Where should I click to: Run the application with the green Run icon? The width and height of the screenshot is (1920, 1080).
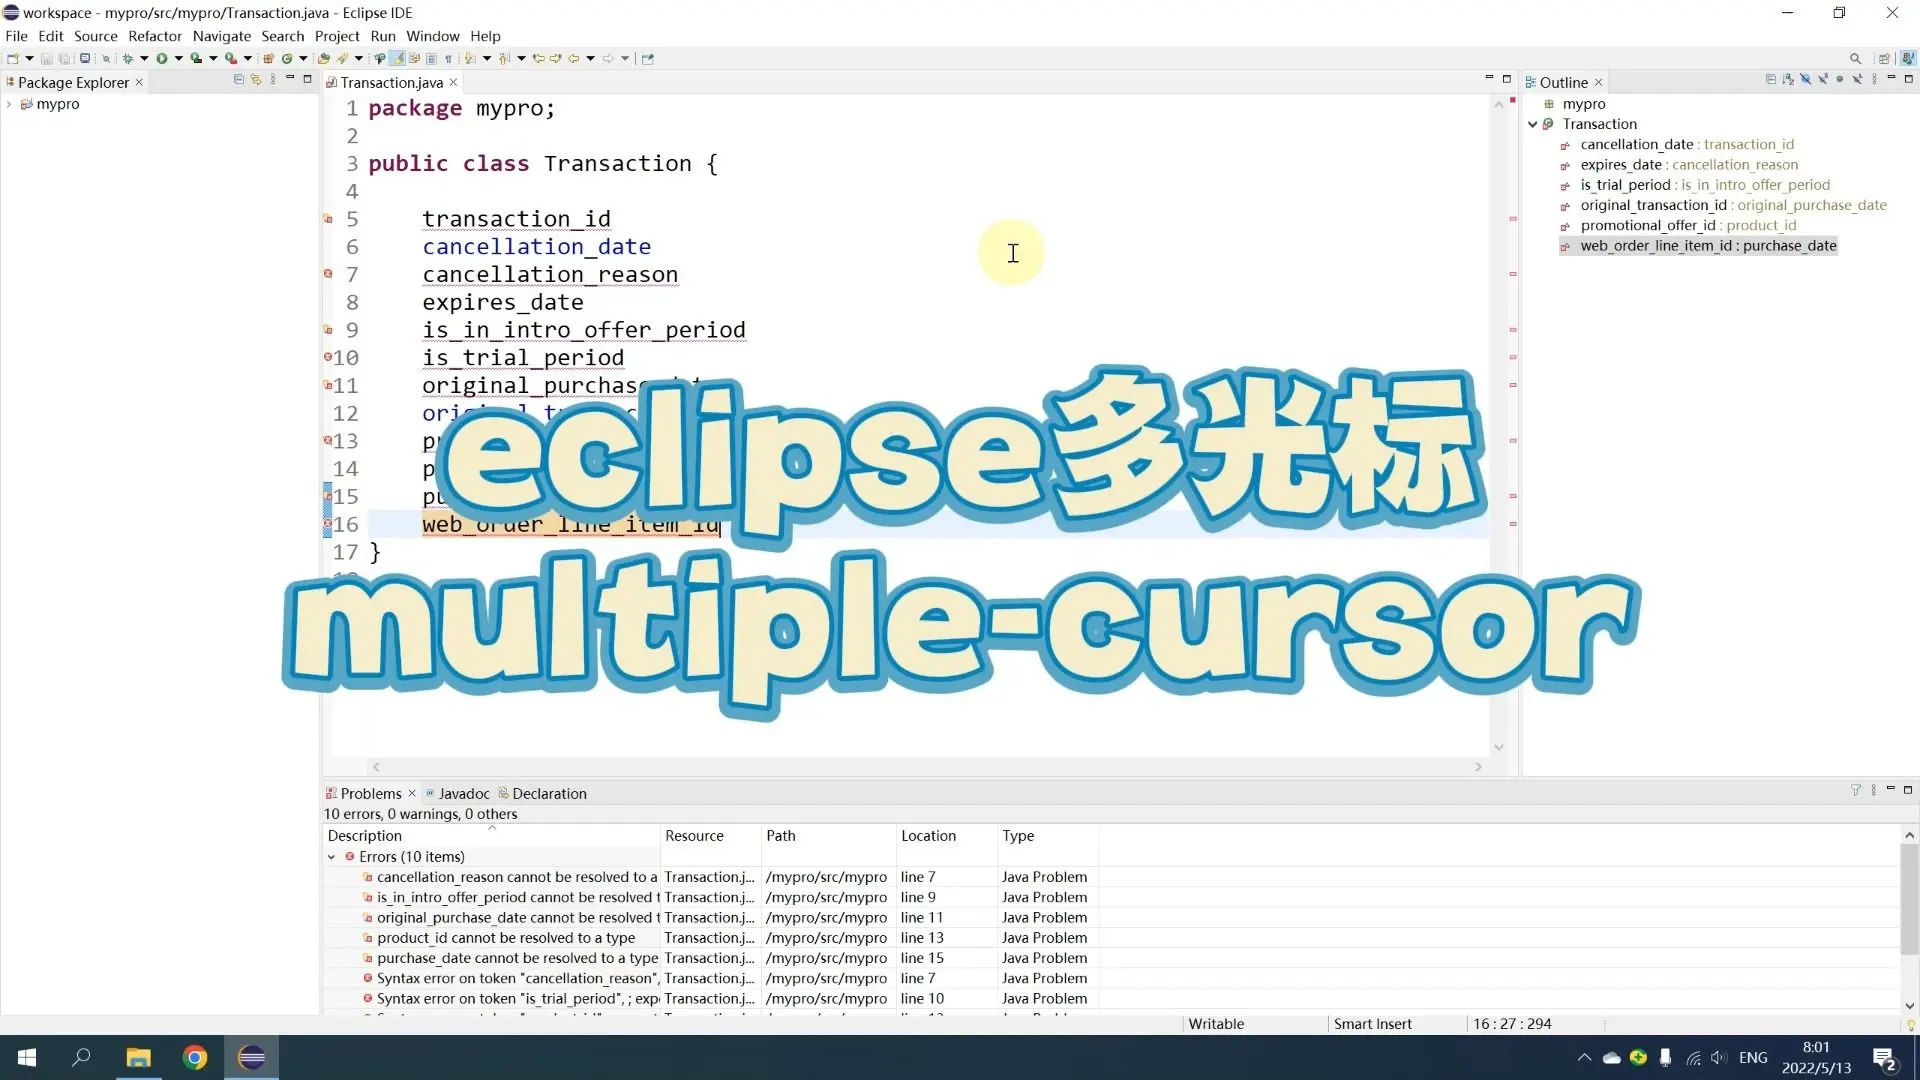point(161,58)
